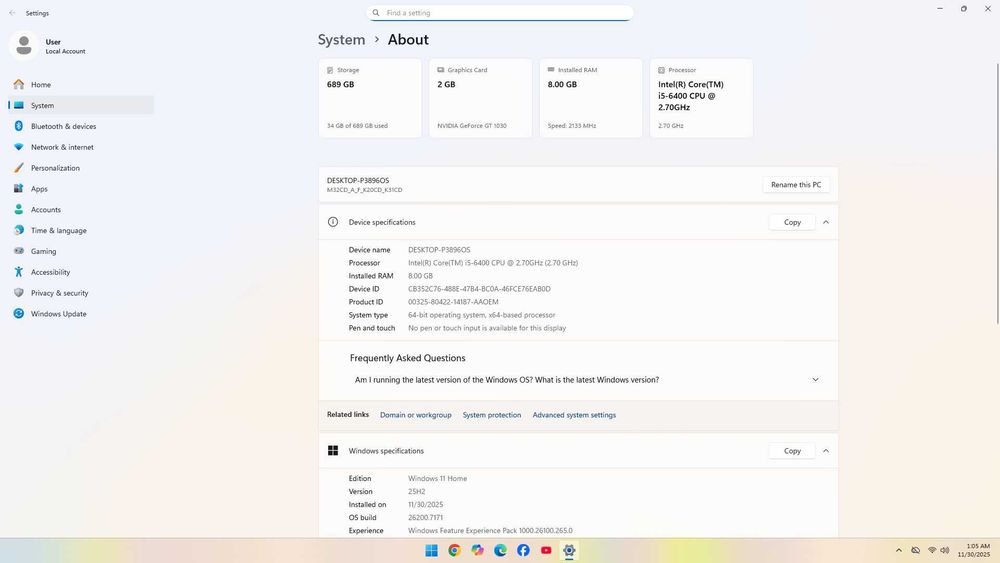Image resolution: width=1000 pixels, height=563 pixels.
Task: Click the Wi-Fi network tray icon
Action: 932,550
